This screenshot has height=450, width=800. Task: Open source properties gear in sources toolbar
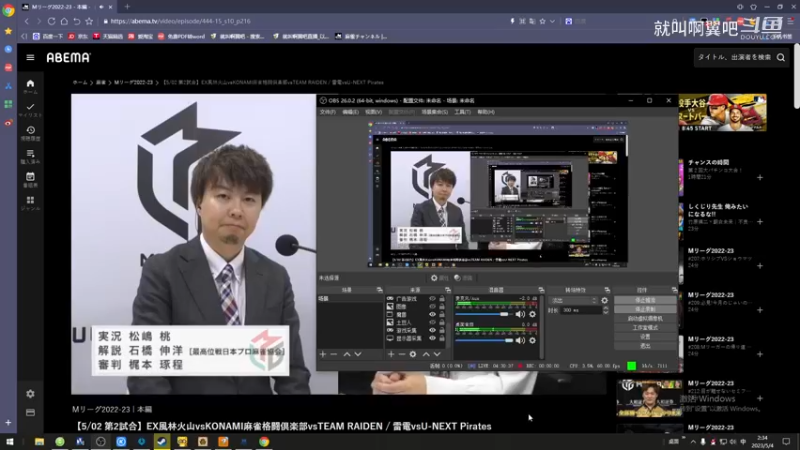pos(413,354)
